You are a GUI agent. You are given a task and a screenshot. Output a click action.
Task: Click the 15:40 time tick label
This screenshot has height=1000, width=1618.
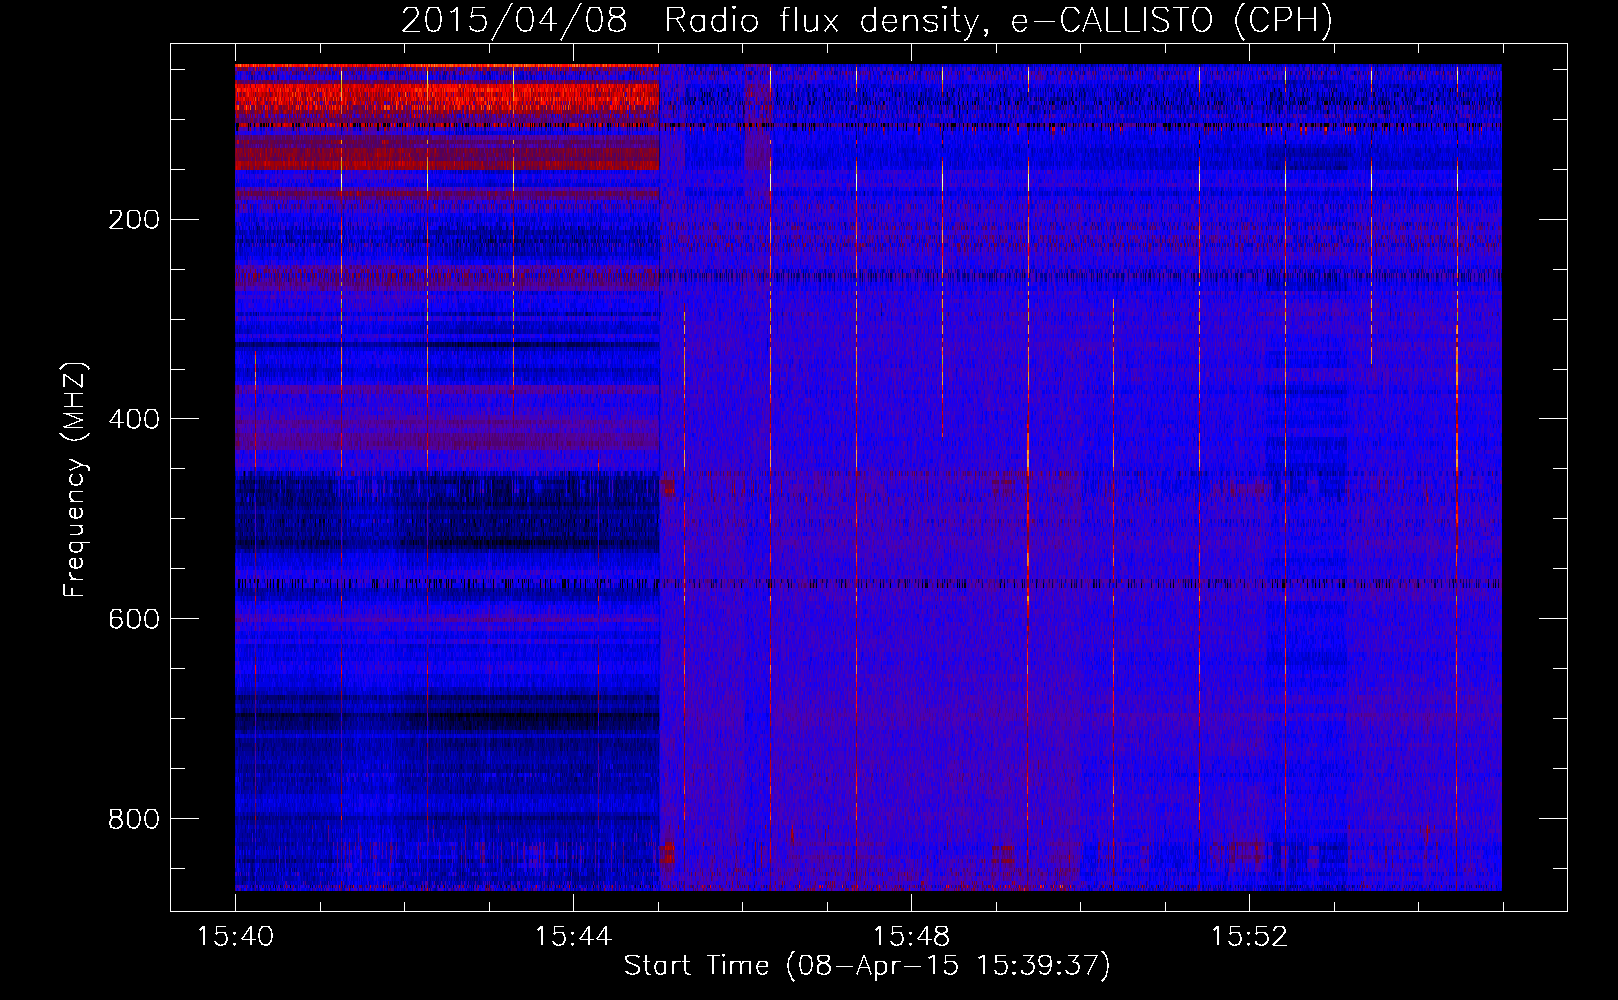[x=235, y=937]
